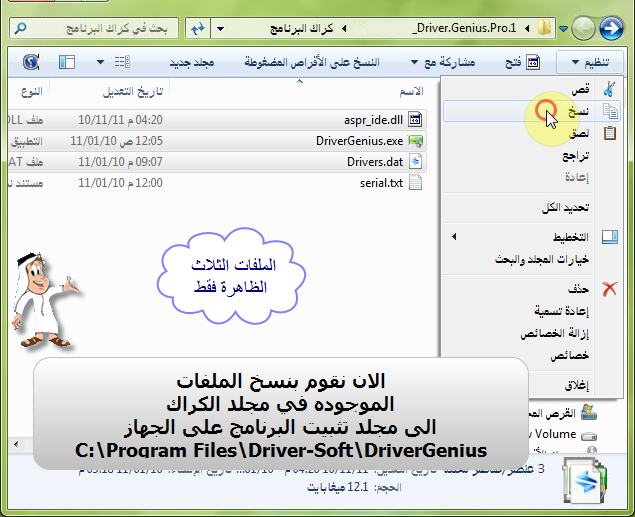Image resolution: width=635 pixels, height=517 pixels.
Task: Click the Windows local disk drive icon
Action: [x=588, y=413]
